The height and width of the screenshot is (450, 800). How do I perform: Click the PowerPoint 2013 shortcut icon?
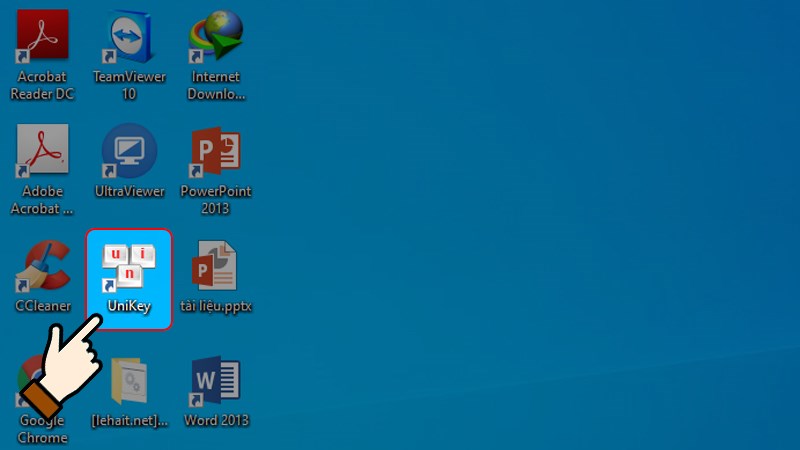click(215, 150)
